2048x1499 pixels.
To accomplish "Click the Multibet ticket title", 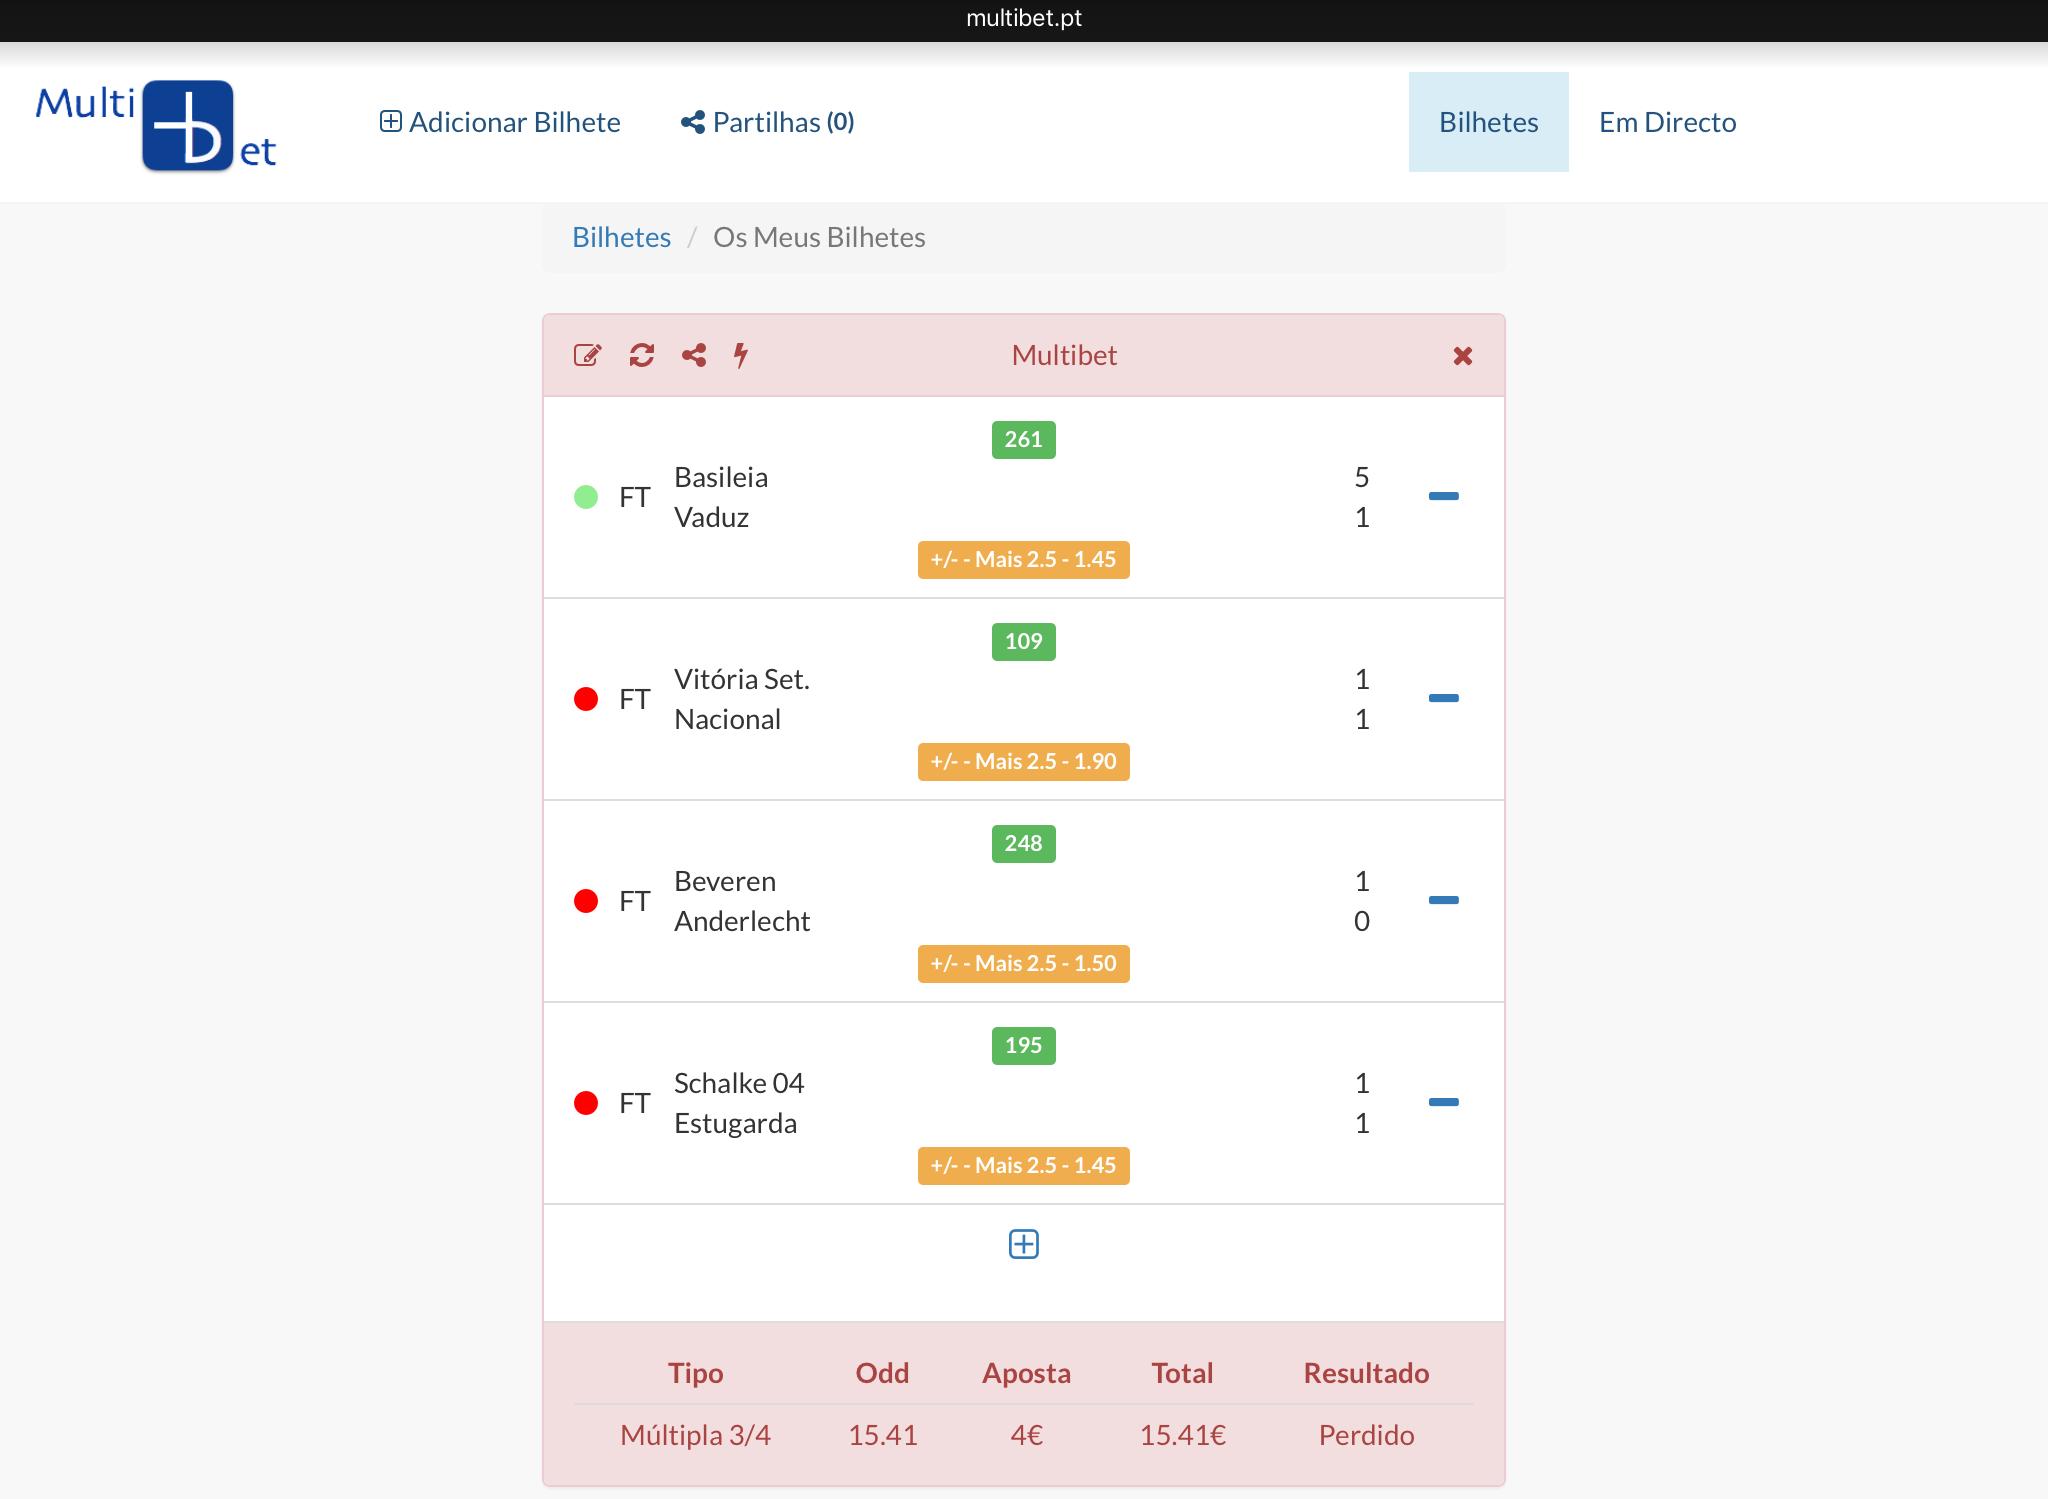I will tap(1064, 355).
